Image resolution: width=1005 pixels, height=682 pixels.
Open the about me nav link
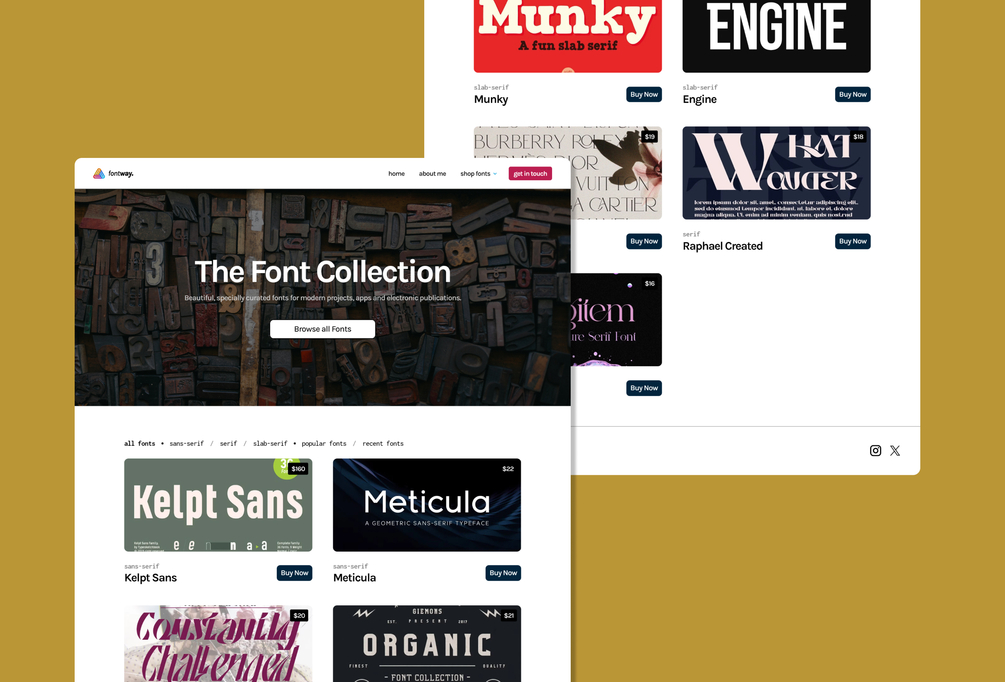tap(433, 174)
